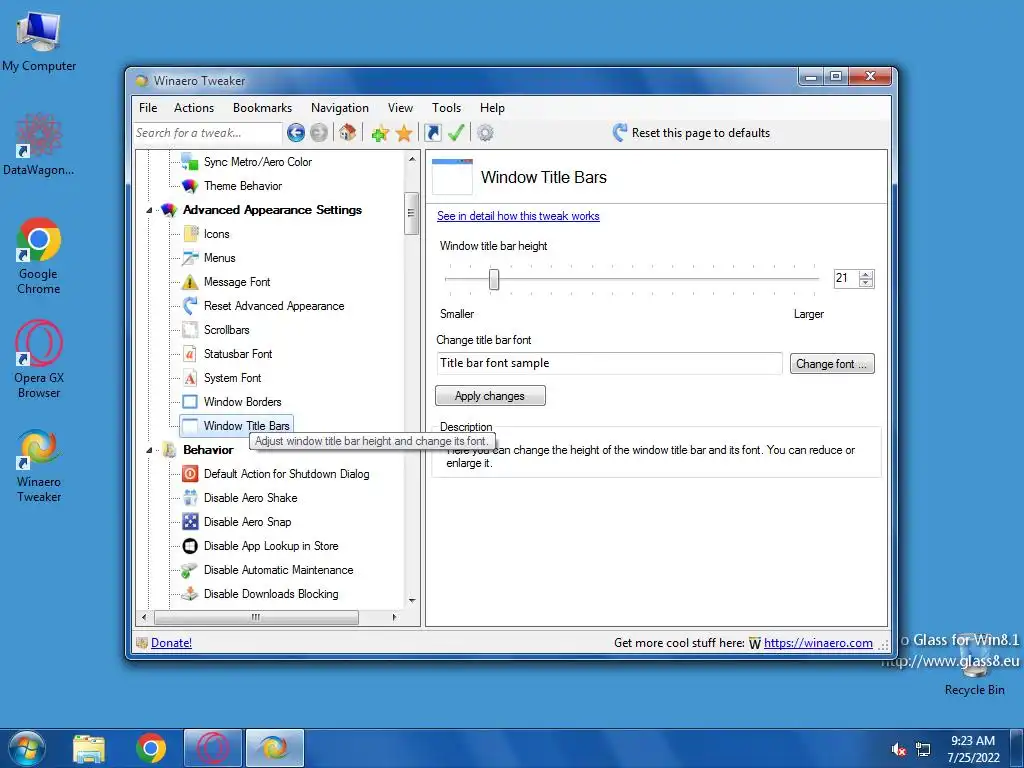
Task: Click the Icons tree item icon
Action: tap(190, 234)
